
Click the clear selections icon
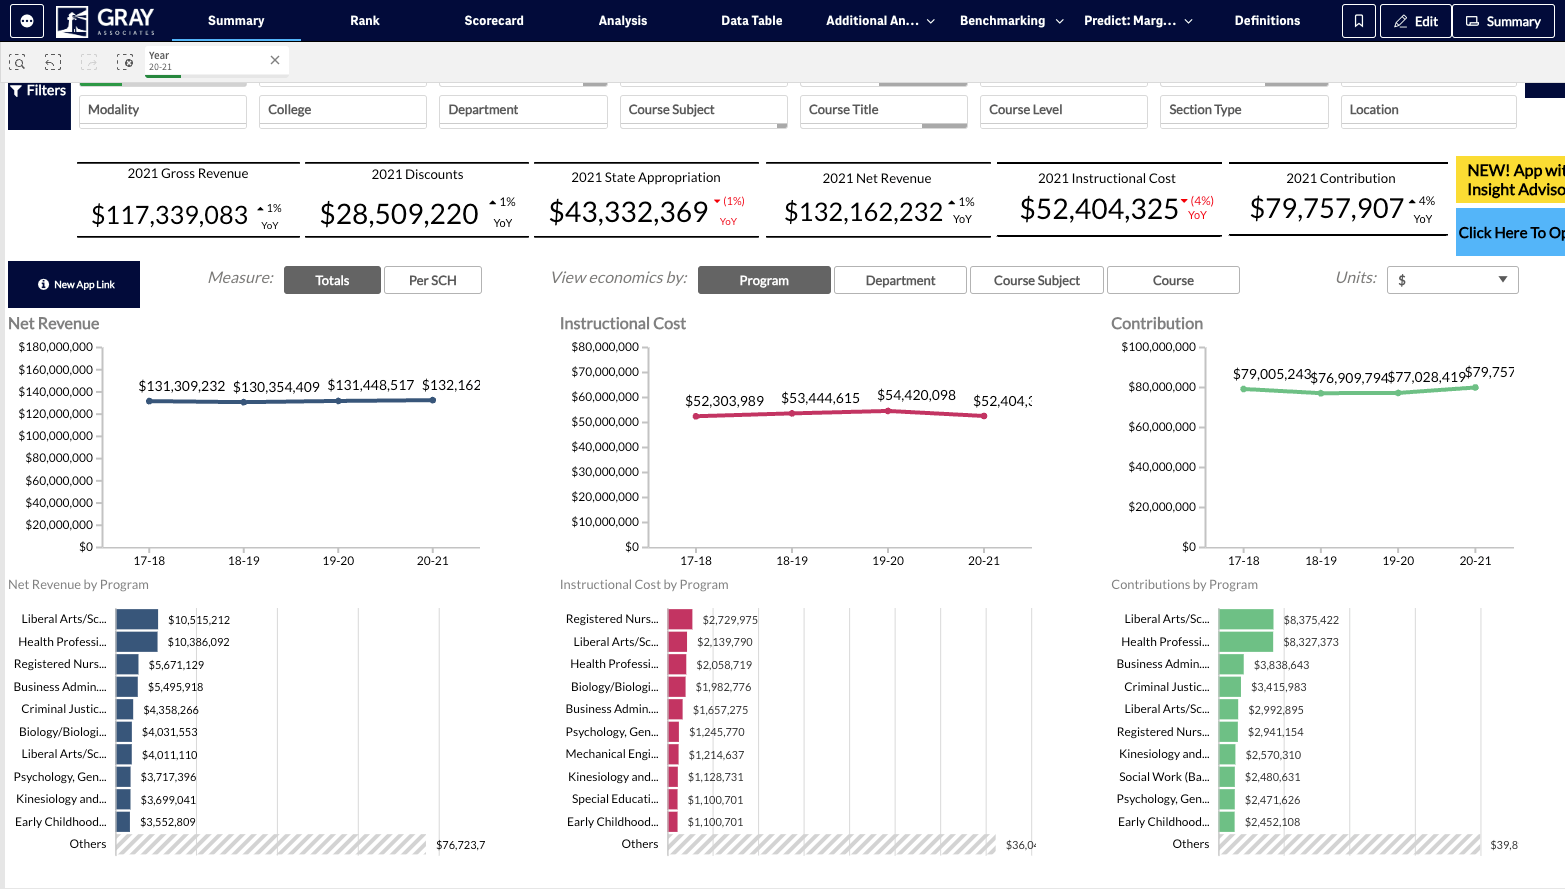125,62
